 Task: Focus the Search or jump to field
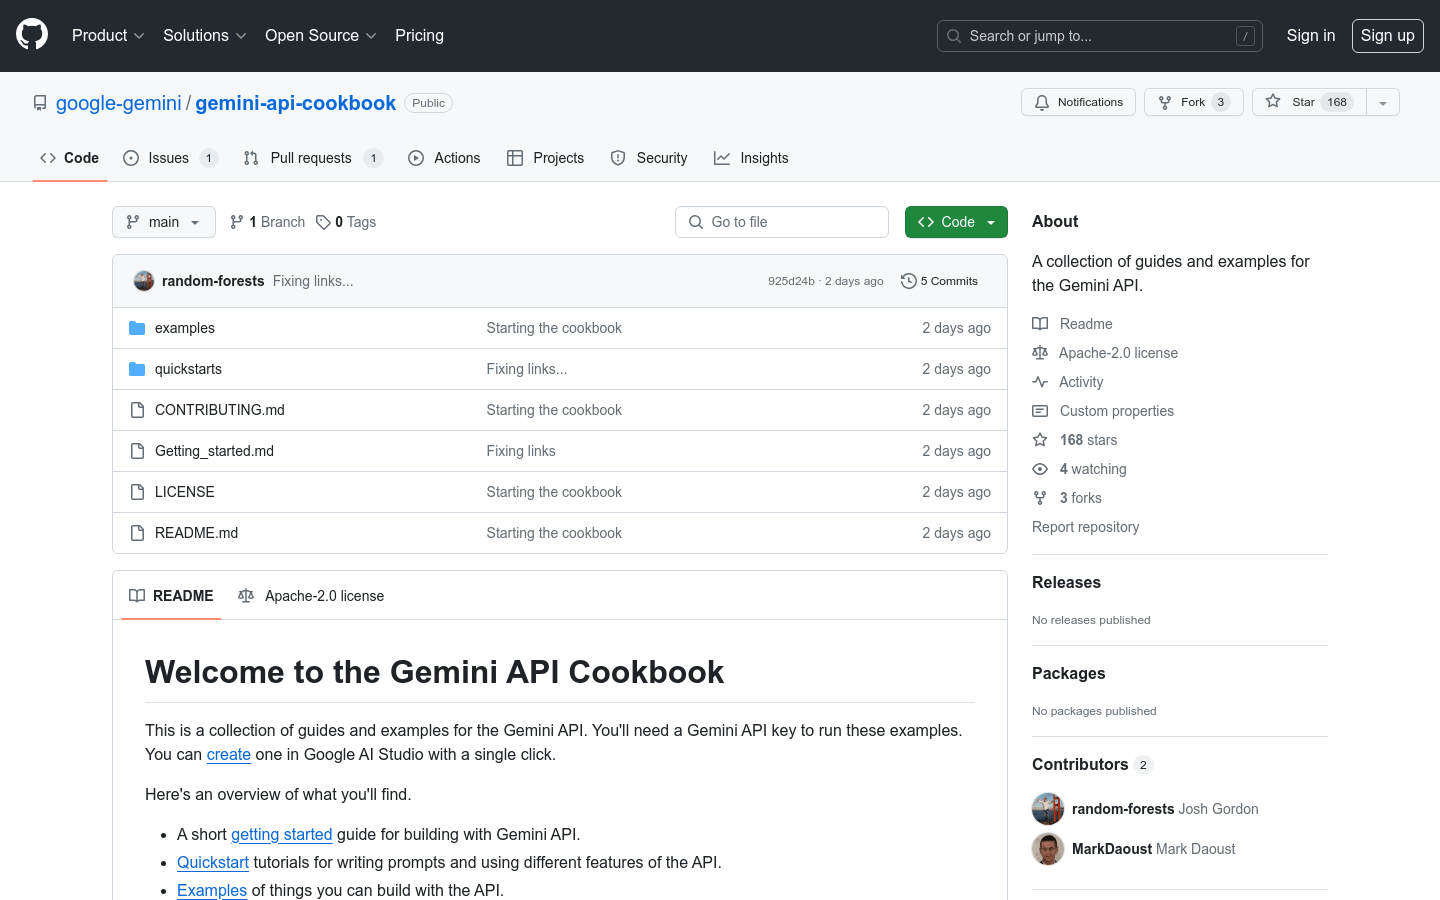tap(1100, 36)
